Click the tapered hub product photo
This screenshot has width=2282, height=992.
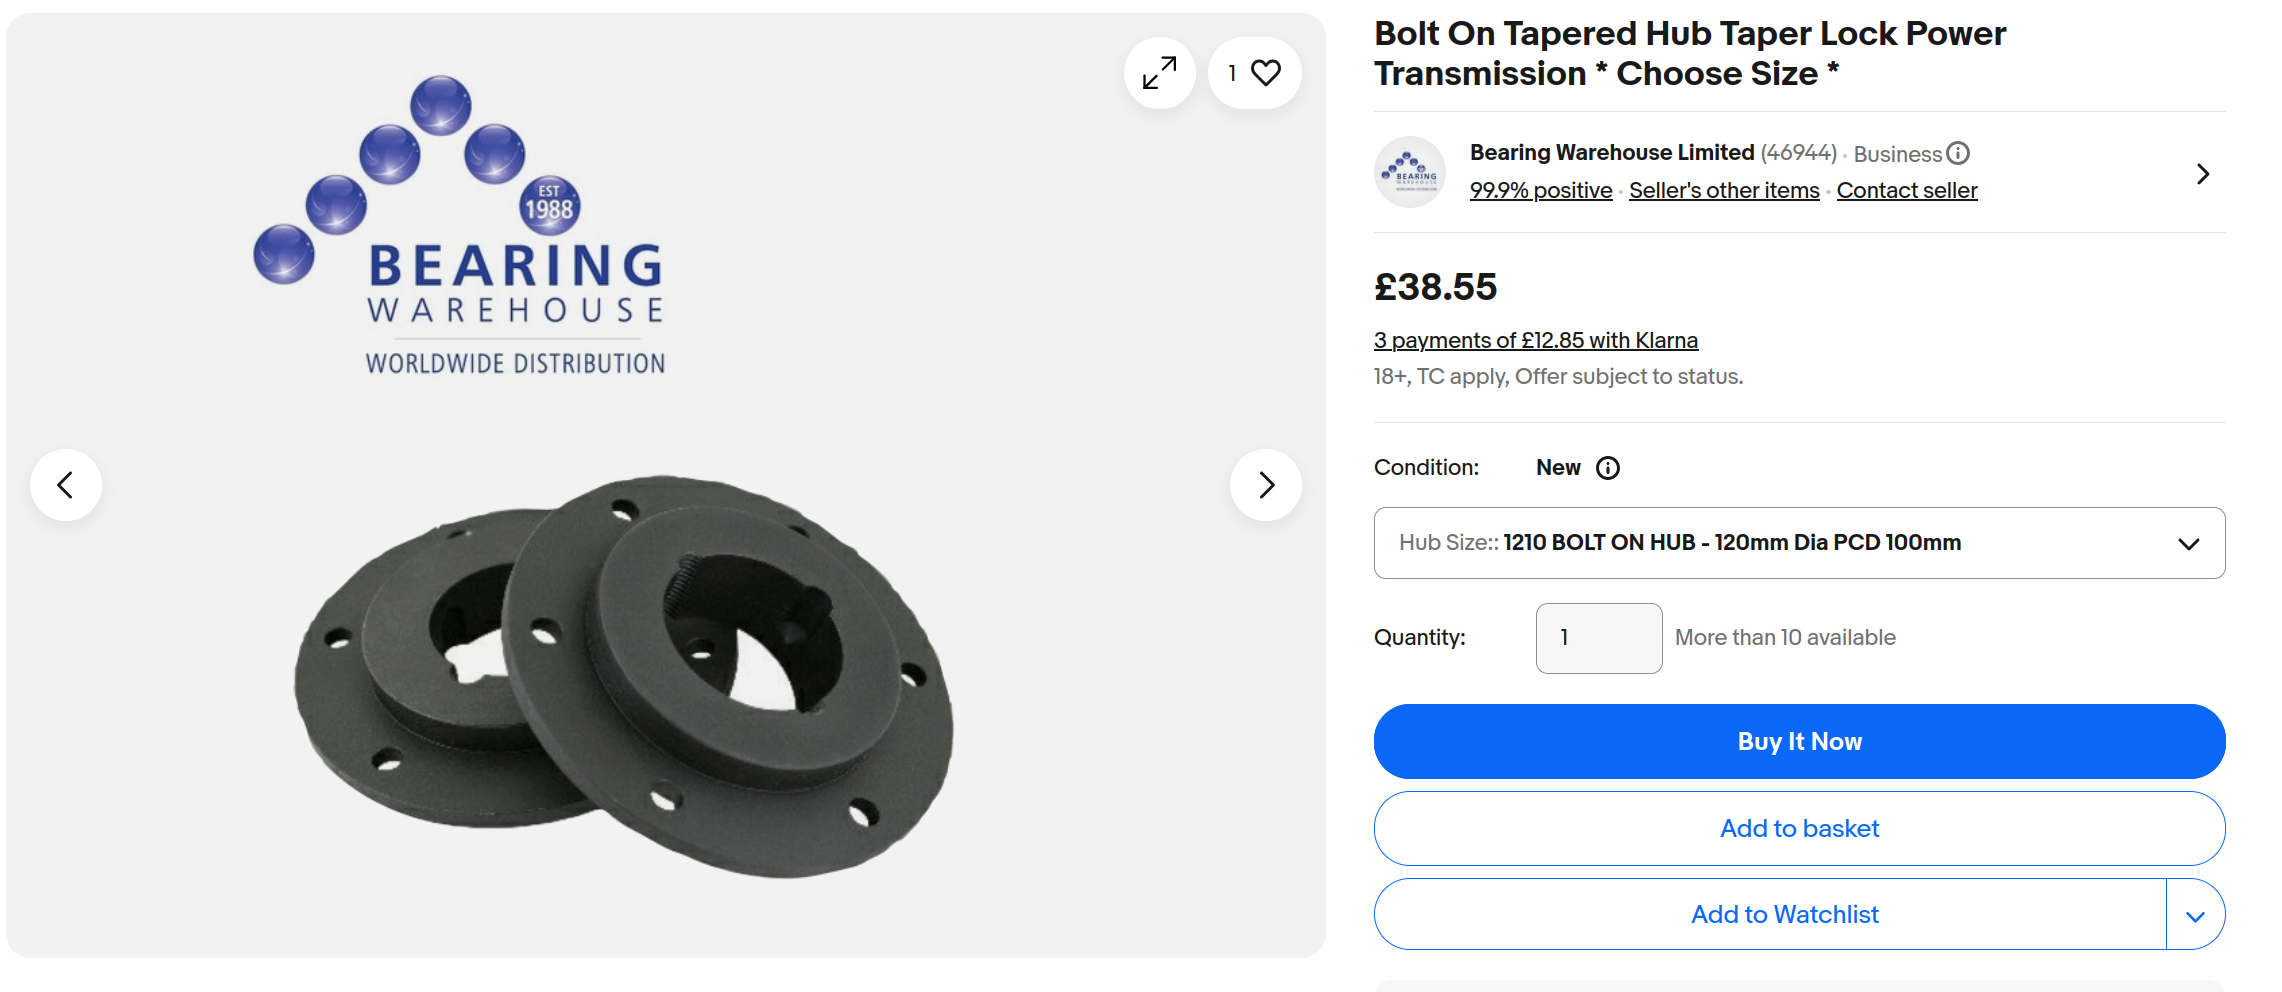[x=625, y=675]
